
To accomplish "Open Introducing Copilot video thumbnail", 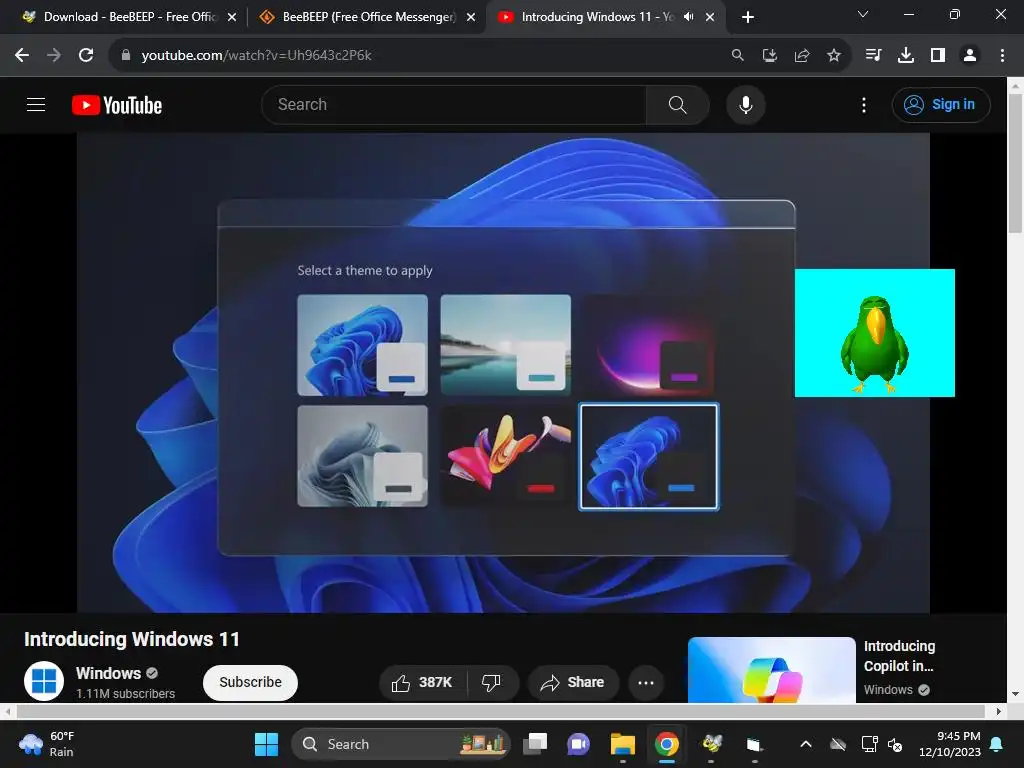I will point(771,670).
